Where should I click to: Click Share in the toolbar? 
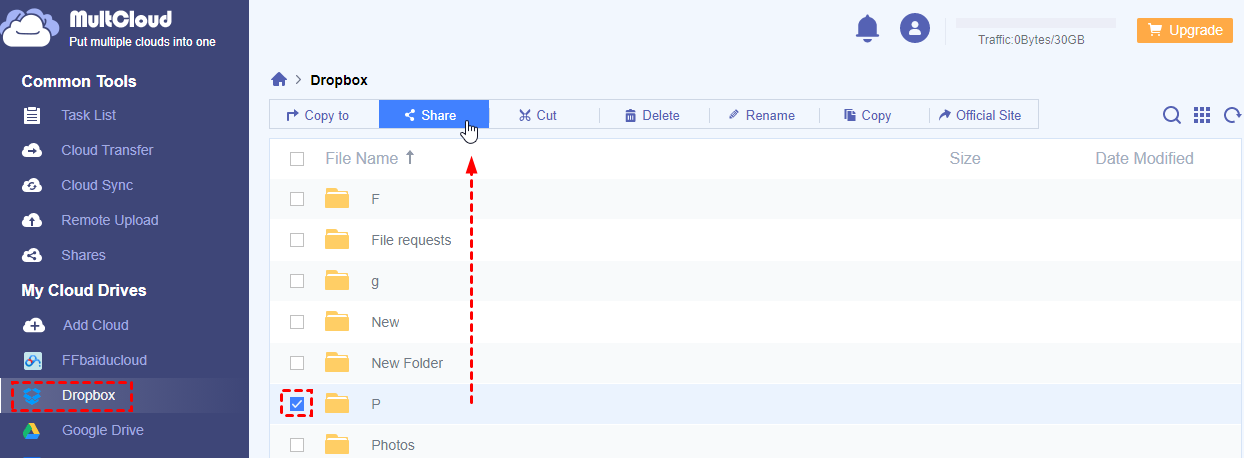[433, 115]
